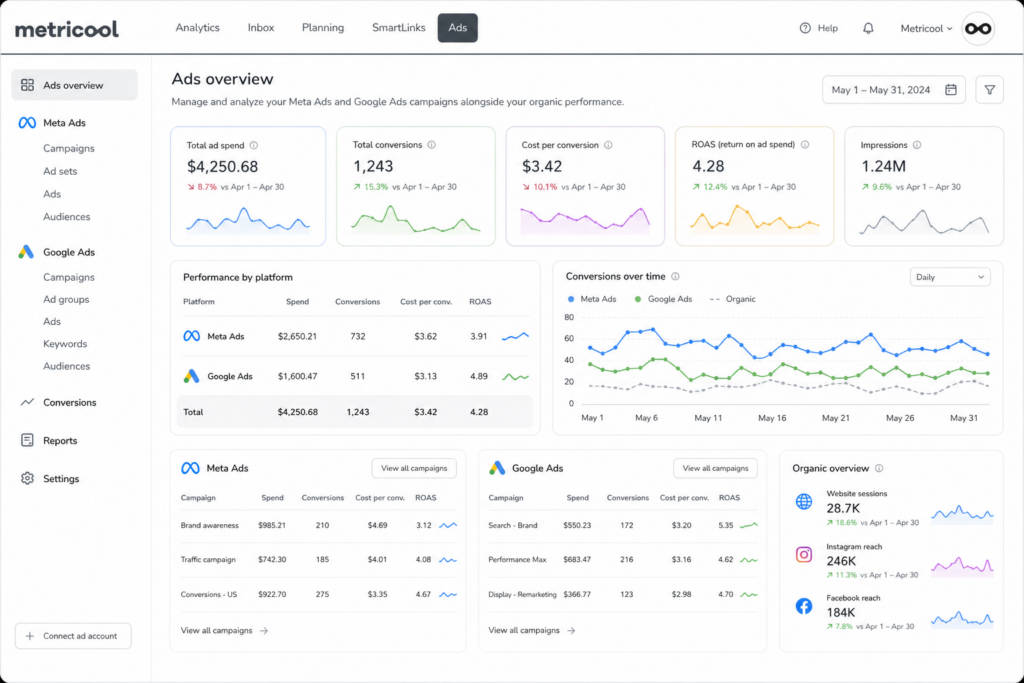Click the Google Ads campaigns card logo
This screenshot has width=1024, height=683.
point(497,468)
